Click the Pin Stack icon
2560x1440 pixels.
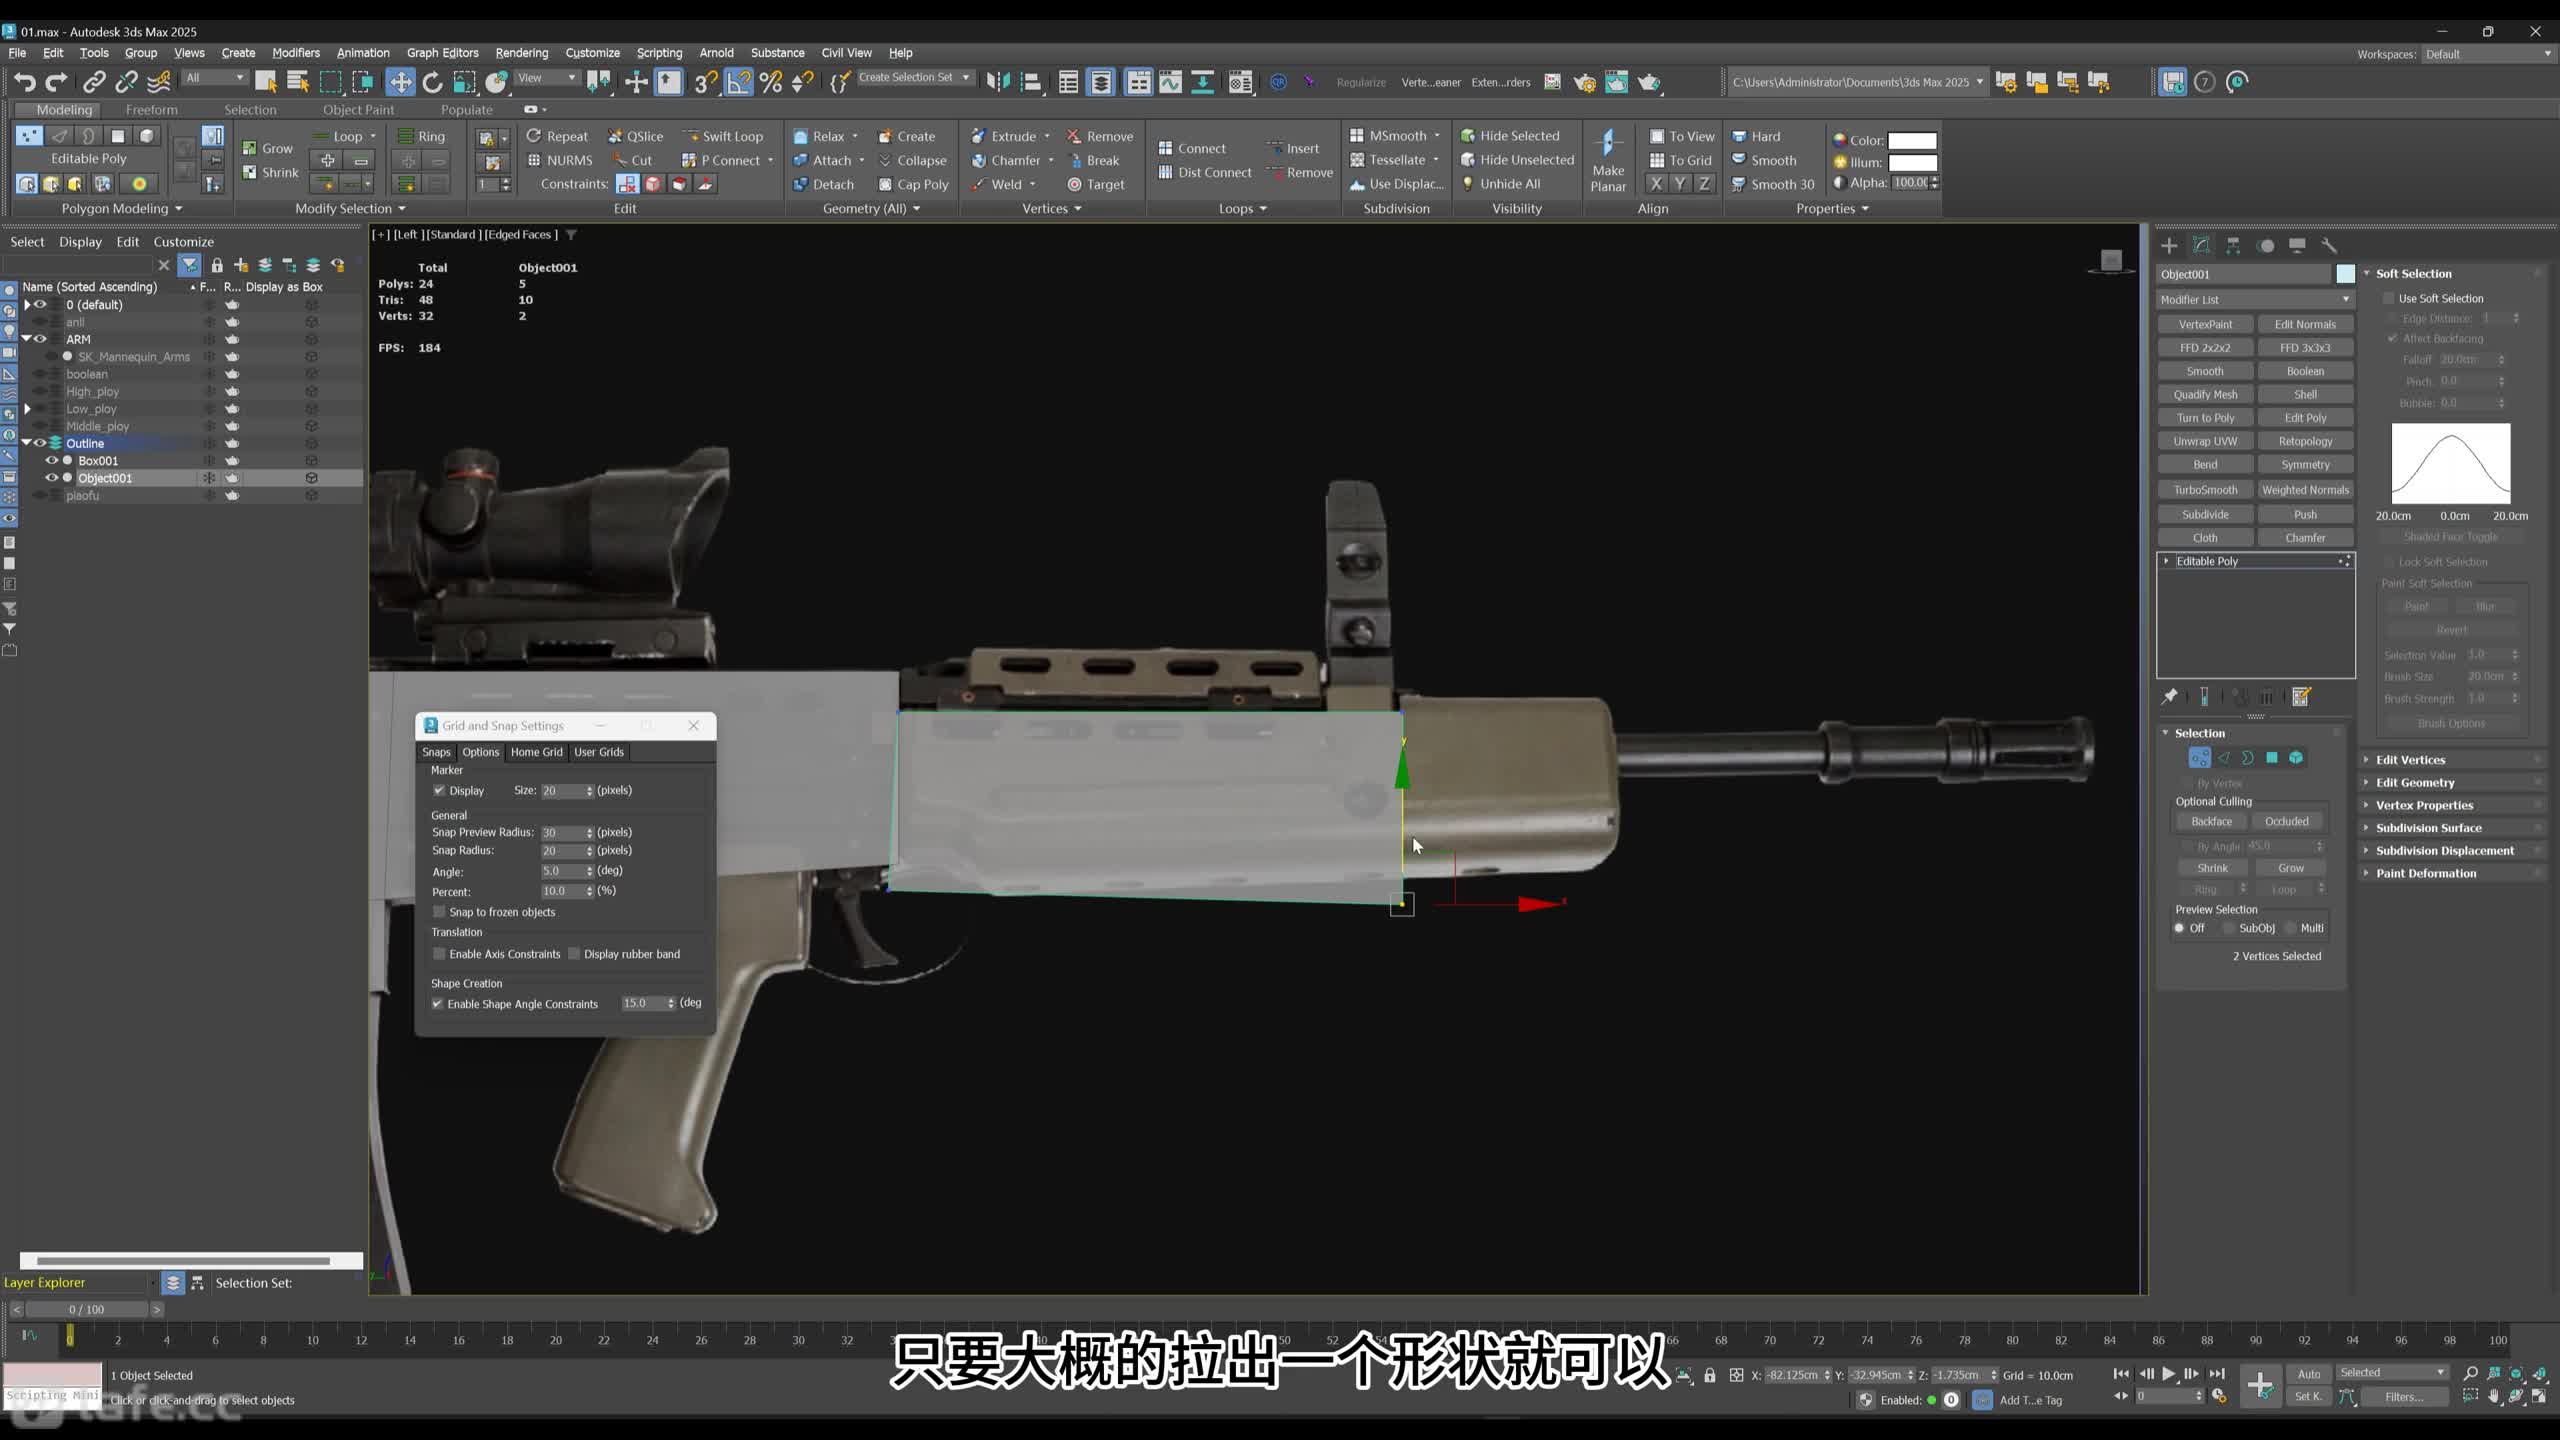[x=2169, y=697]
